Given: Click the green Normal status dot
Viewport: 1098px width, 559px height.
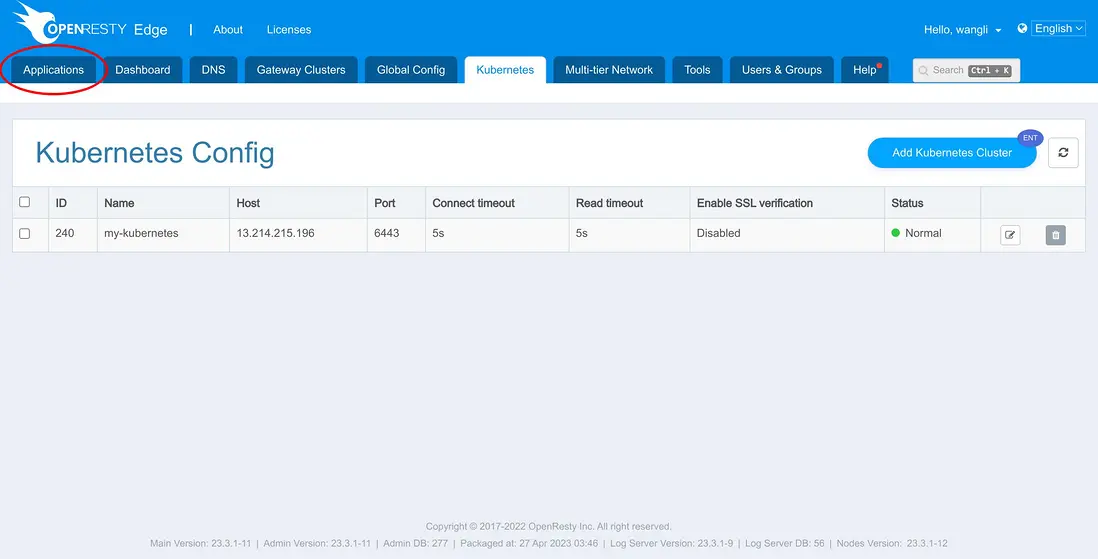Looking at the screenshot, I should 896,233.
